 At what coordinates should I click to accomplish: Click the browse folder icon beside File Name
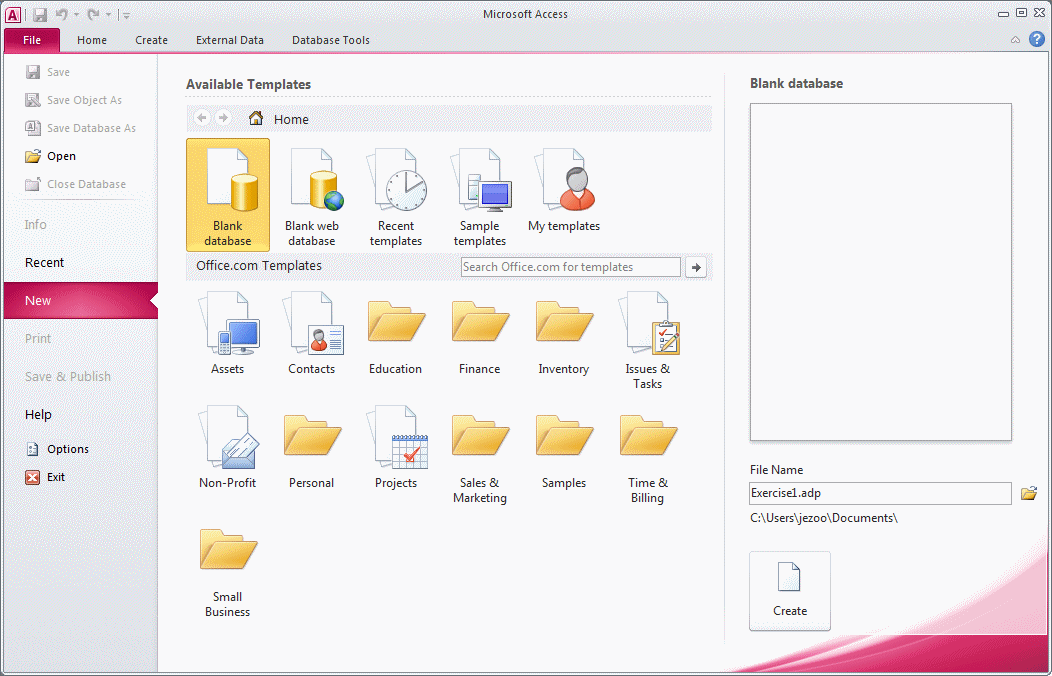point(1029,494)
